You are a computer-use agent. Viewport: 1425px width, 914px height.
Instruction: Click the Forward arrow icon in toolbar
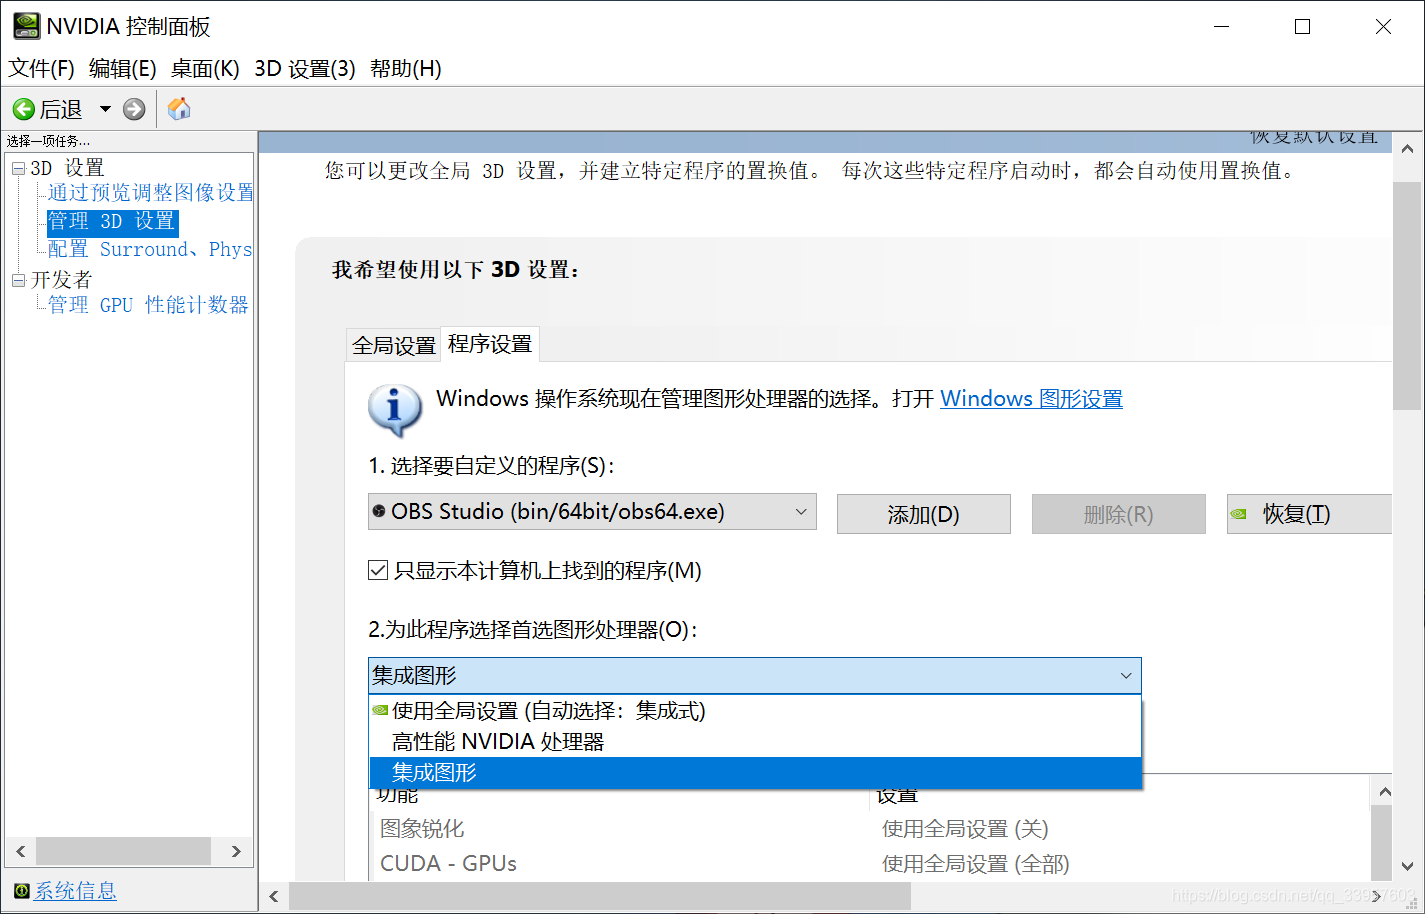pyautogui.click(x=134, y=109)
